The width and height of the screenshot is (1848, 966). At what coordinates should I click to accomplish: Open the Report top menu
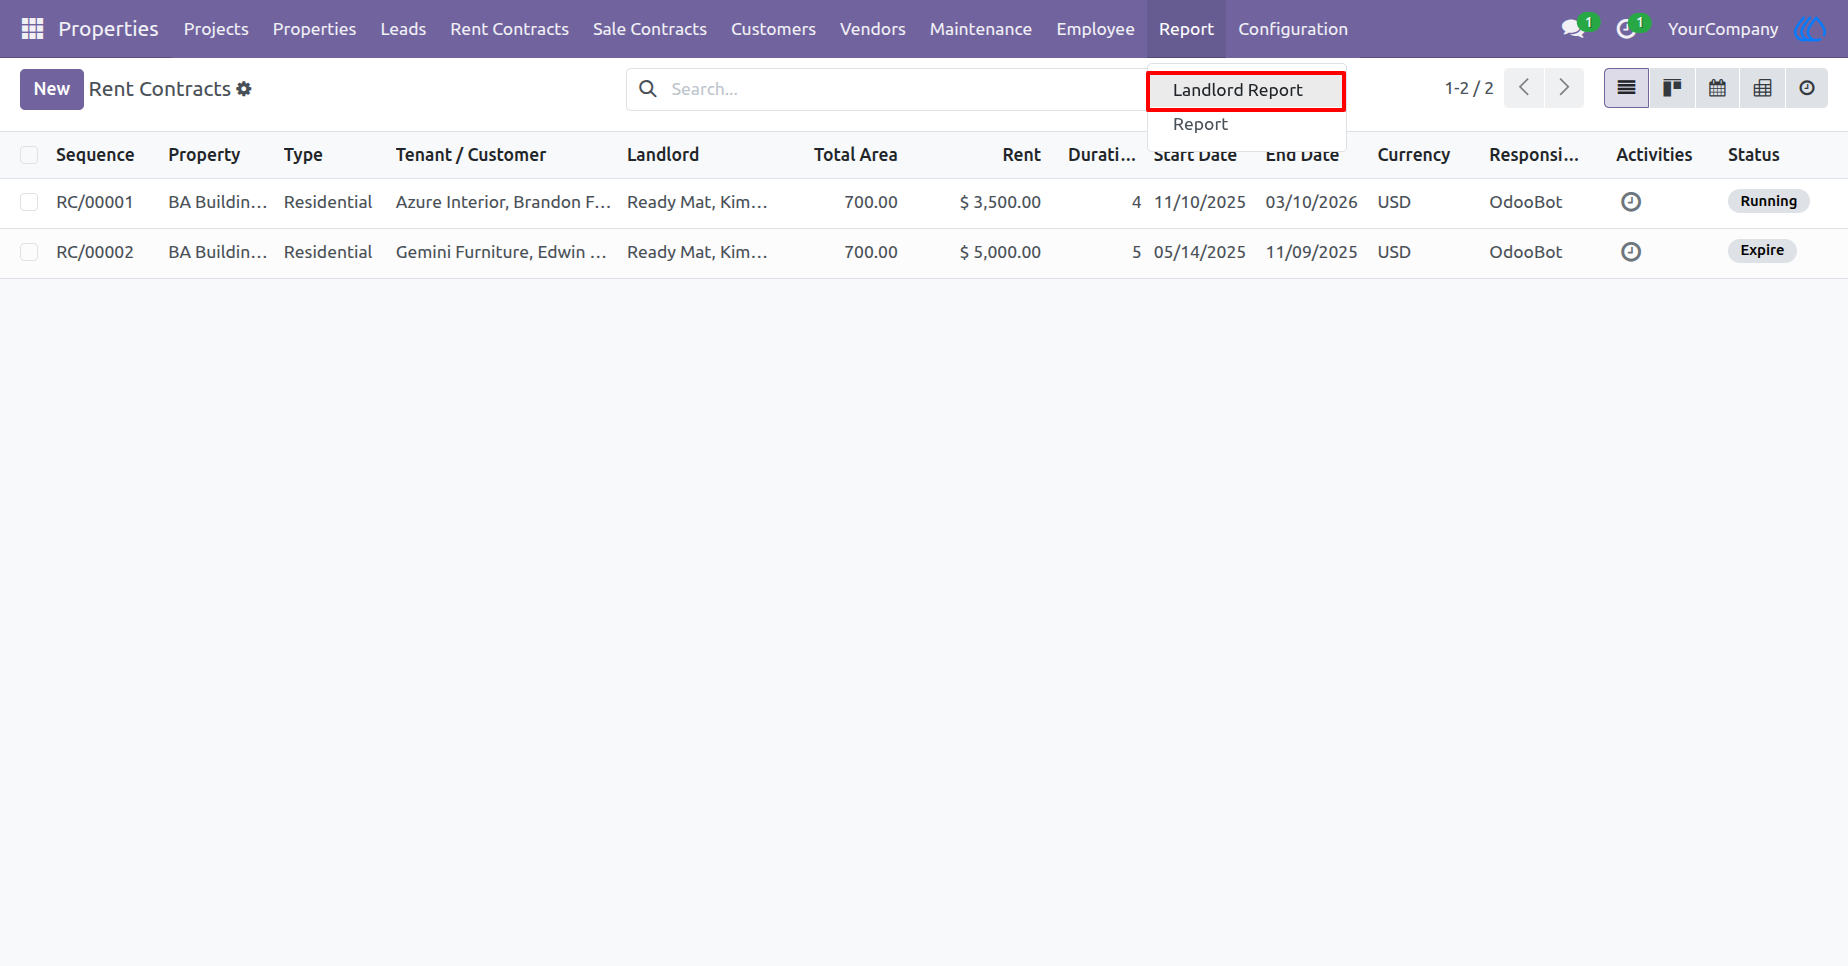coord(1186,29)
